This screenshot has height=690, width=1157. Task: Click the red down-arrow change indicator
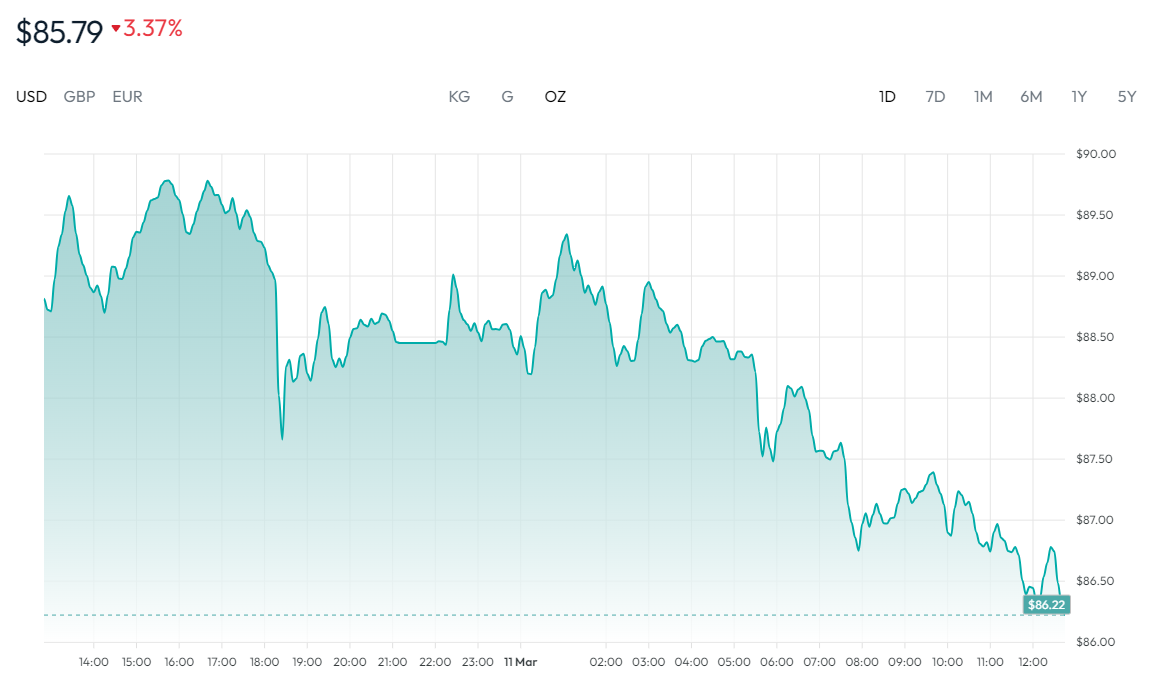(x=116, y=30)
